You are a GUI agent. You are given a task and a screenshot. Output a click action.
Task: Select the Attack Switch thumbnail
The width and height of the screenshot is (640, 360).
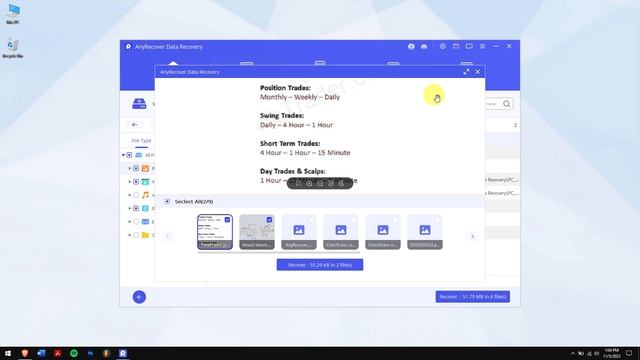tap(257, 232)
